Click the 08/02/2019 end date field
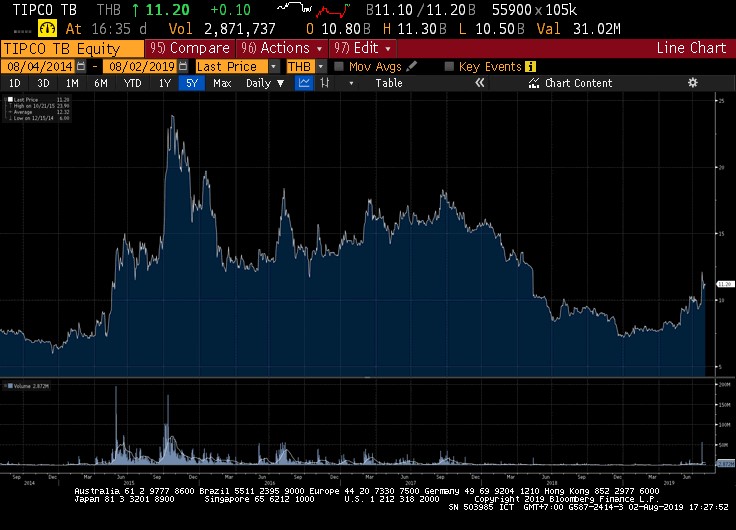Viewport: 736px width, 530px height. tap(142, 66)
